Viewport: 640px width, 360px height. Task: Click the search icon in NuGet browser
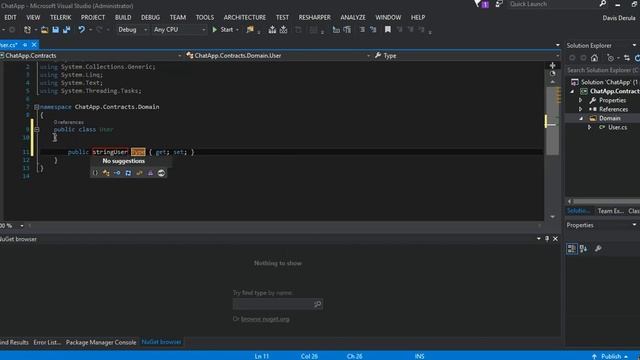pyautogui.click(x=318, y=304)
